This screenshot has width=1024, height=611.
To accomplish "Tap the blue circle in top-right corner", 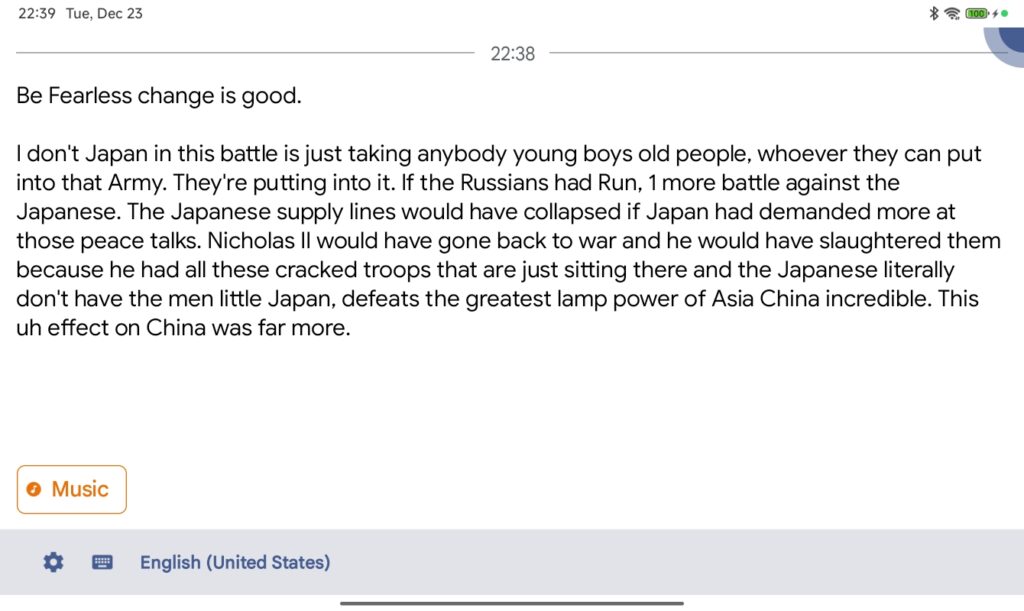I will coord(1008,42).
